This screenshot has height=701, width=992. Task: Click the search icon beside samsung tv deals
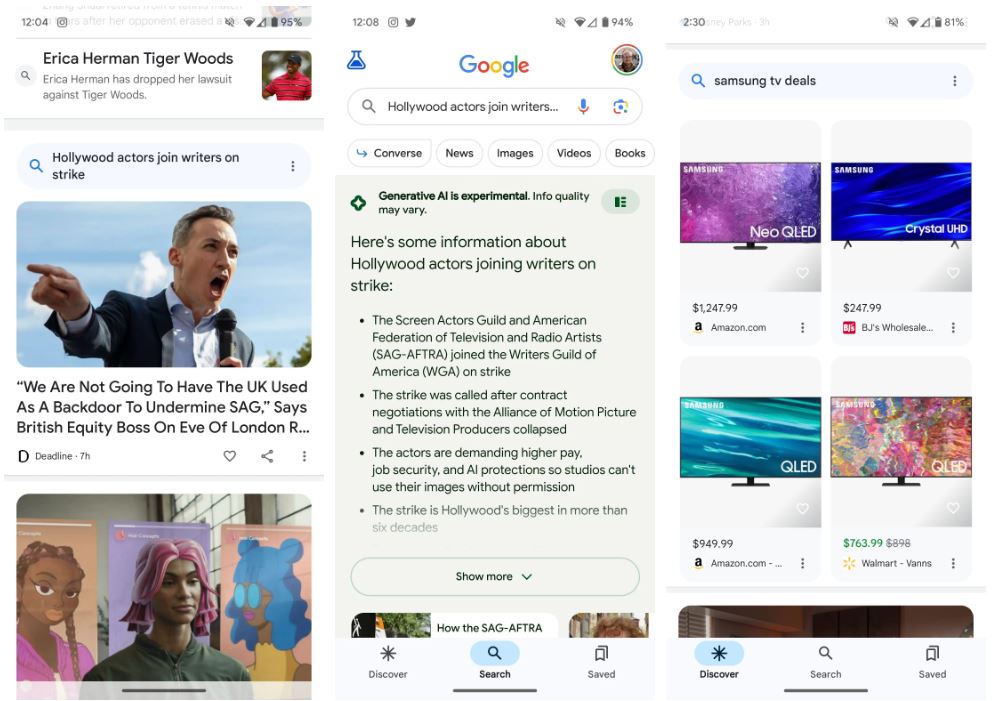[698, 80]
